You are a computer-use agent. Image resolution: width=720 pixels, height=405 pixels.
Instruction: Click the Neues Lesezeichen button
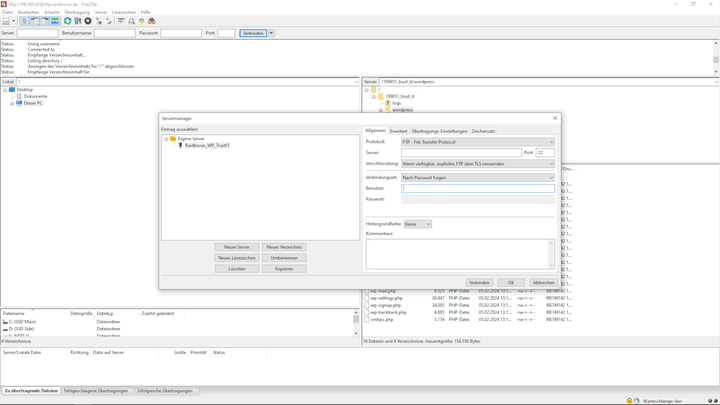coord(237,258)
